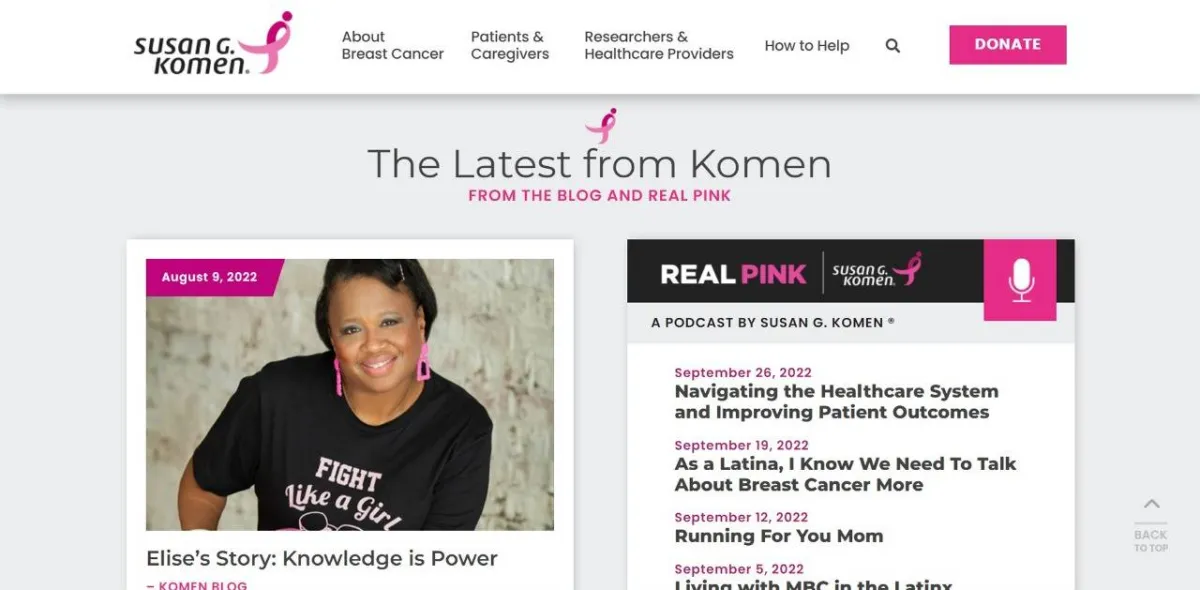Click the August 9, 2022 date tag

point(210,277)
